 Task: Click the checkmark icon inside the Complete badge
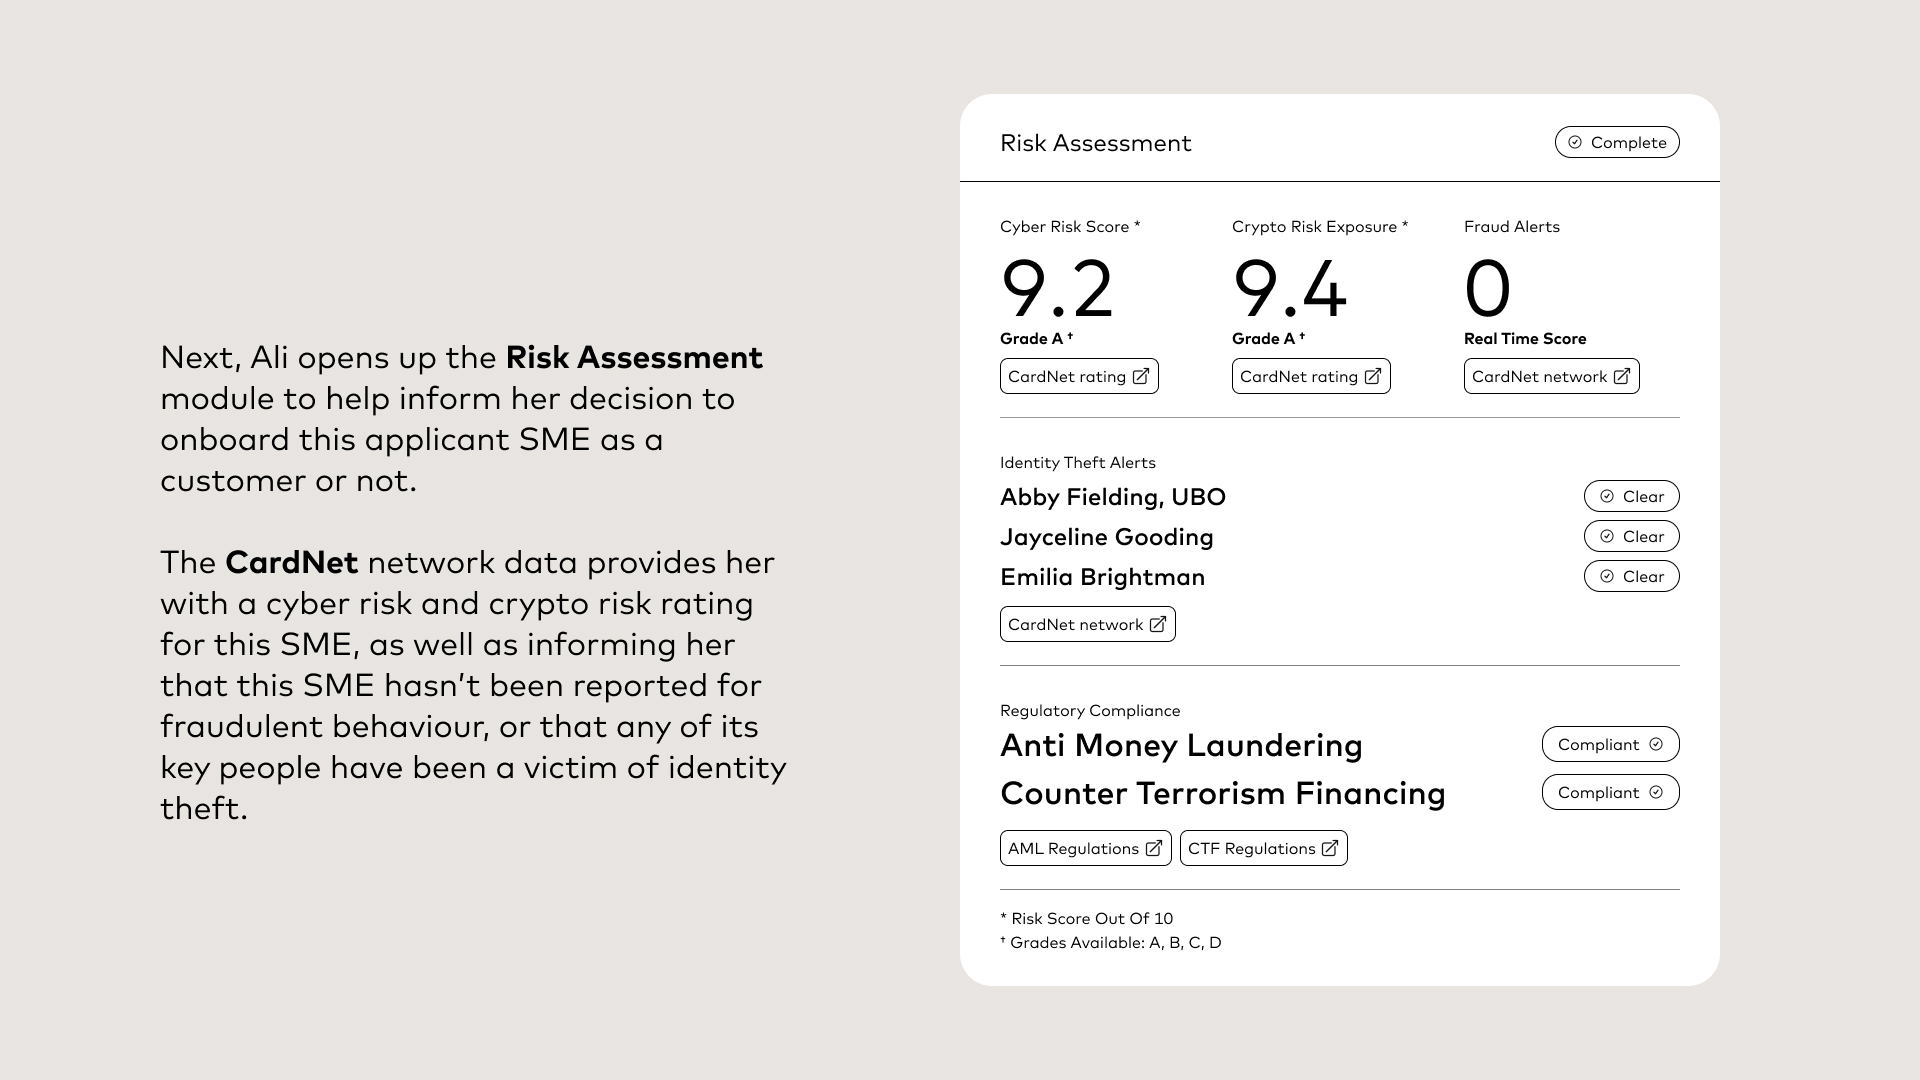click(x=1573, y=142)
